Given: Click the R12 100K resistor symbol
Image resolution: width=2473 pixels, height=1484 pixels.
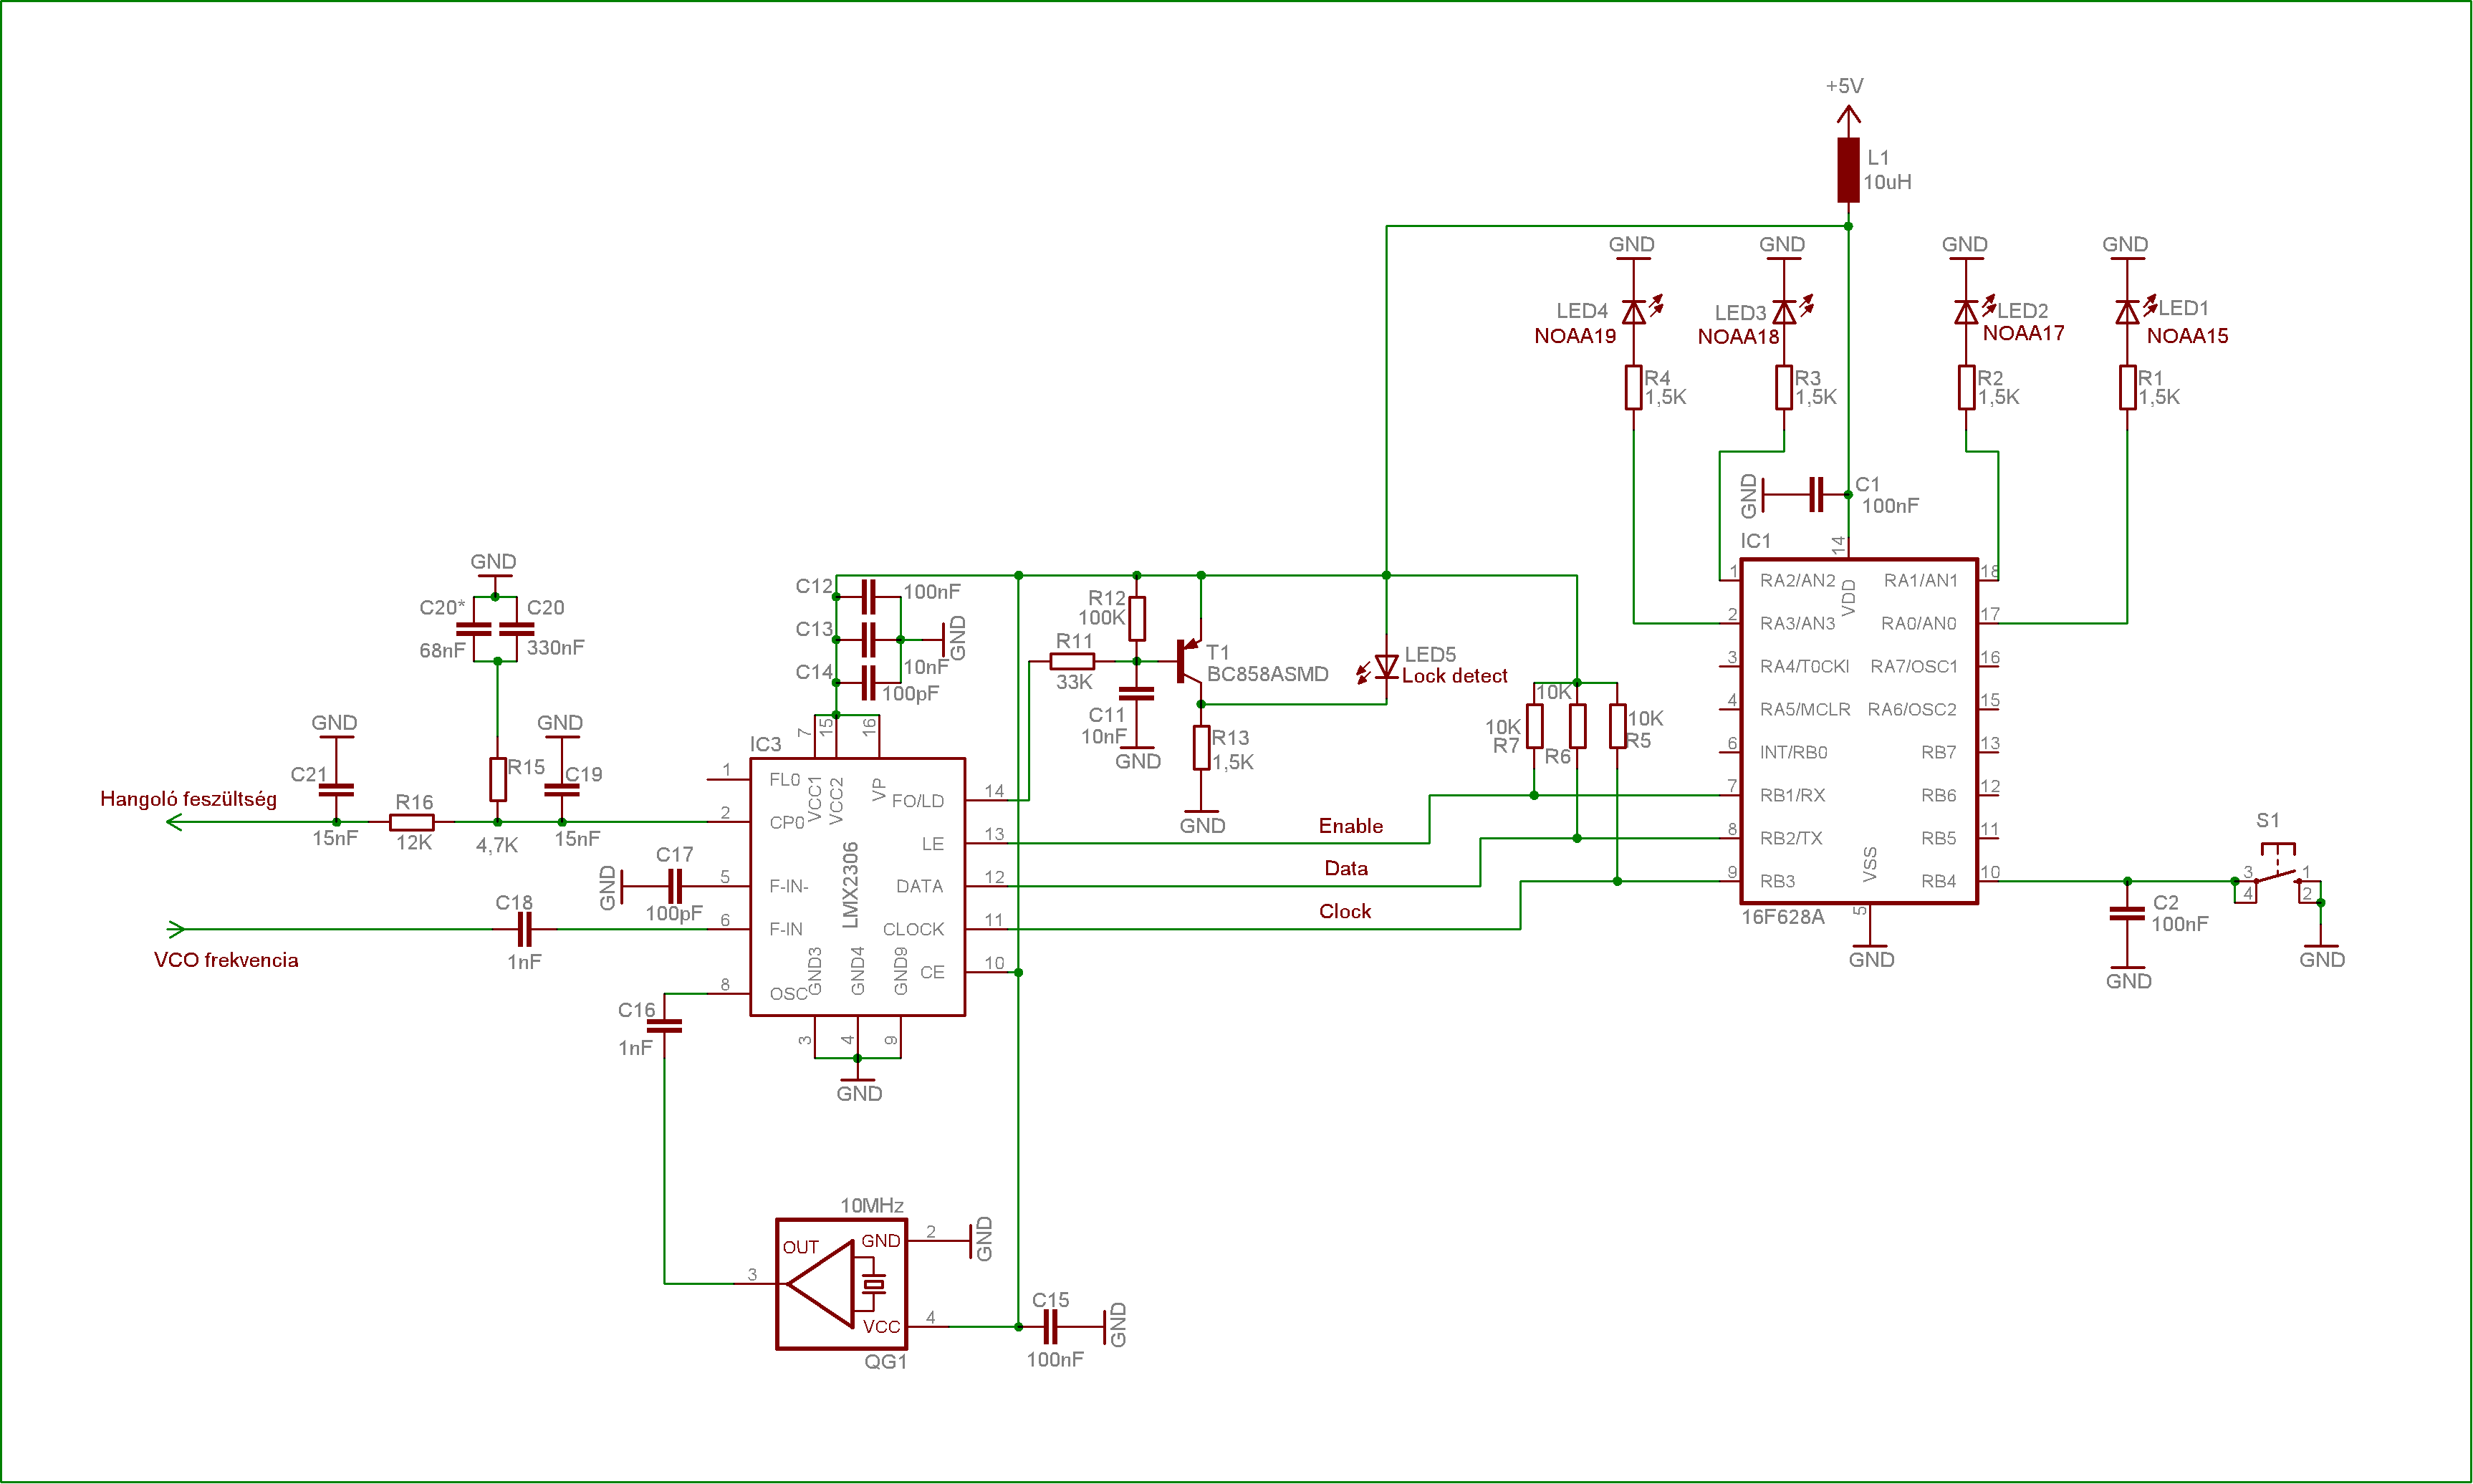Looking at the screenshot, I should tap(1137, 619).
